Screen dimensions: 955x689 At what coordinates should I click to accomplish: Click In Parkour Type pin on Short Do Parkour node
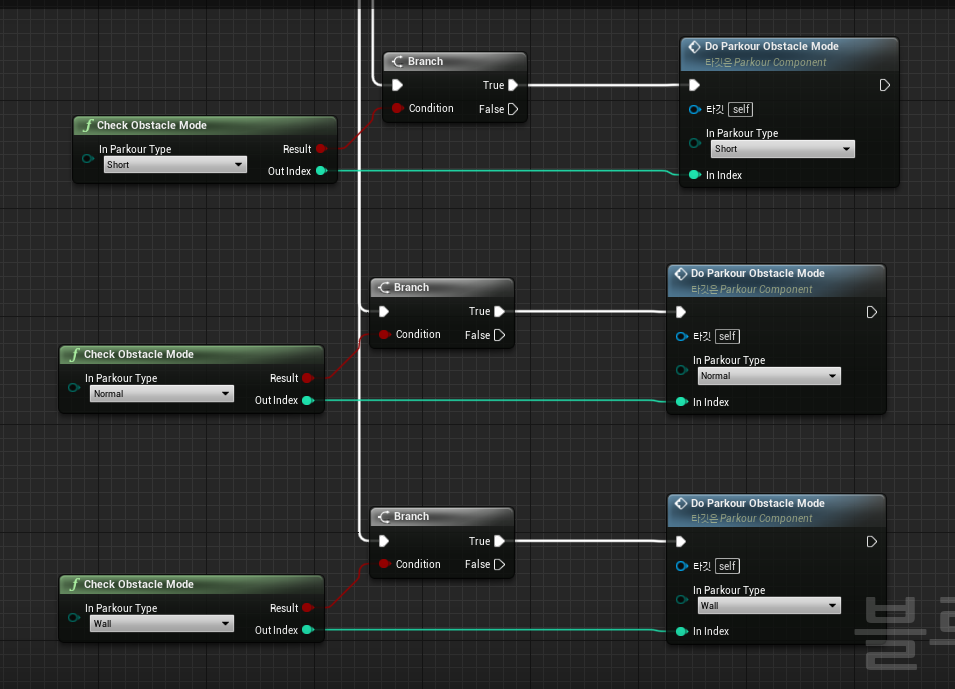[694, 143]
